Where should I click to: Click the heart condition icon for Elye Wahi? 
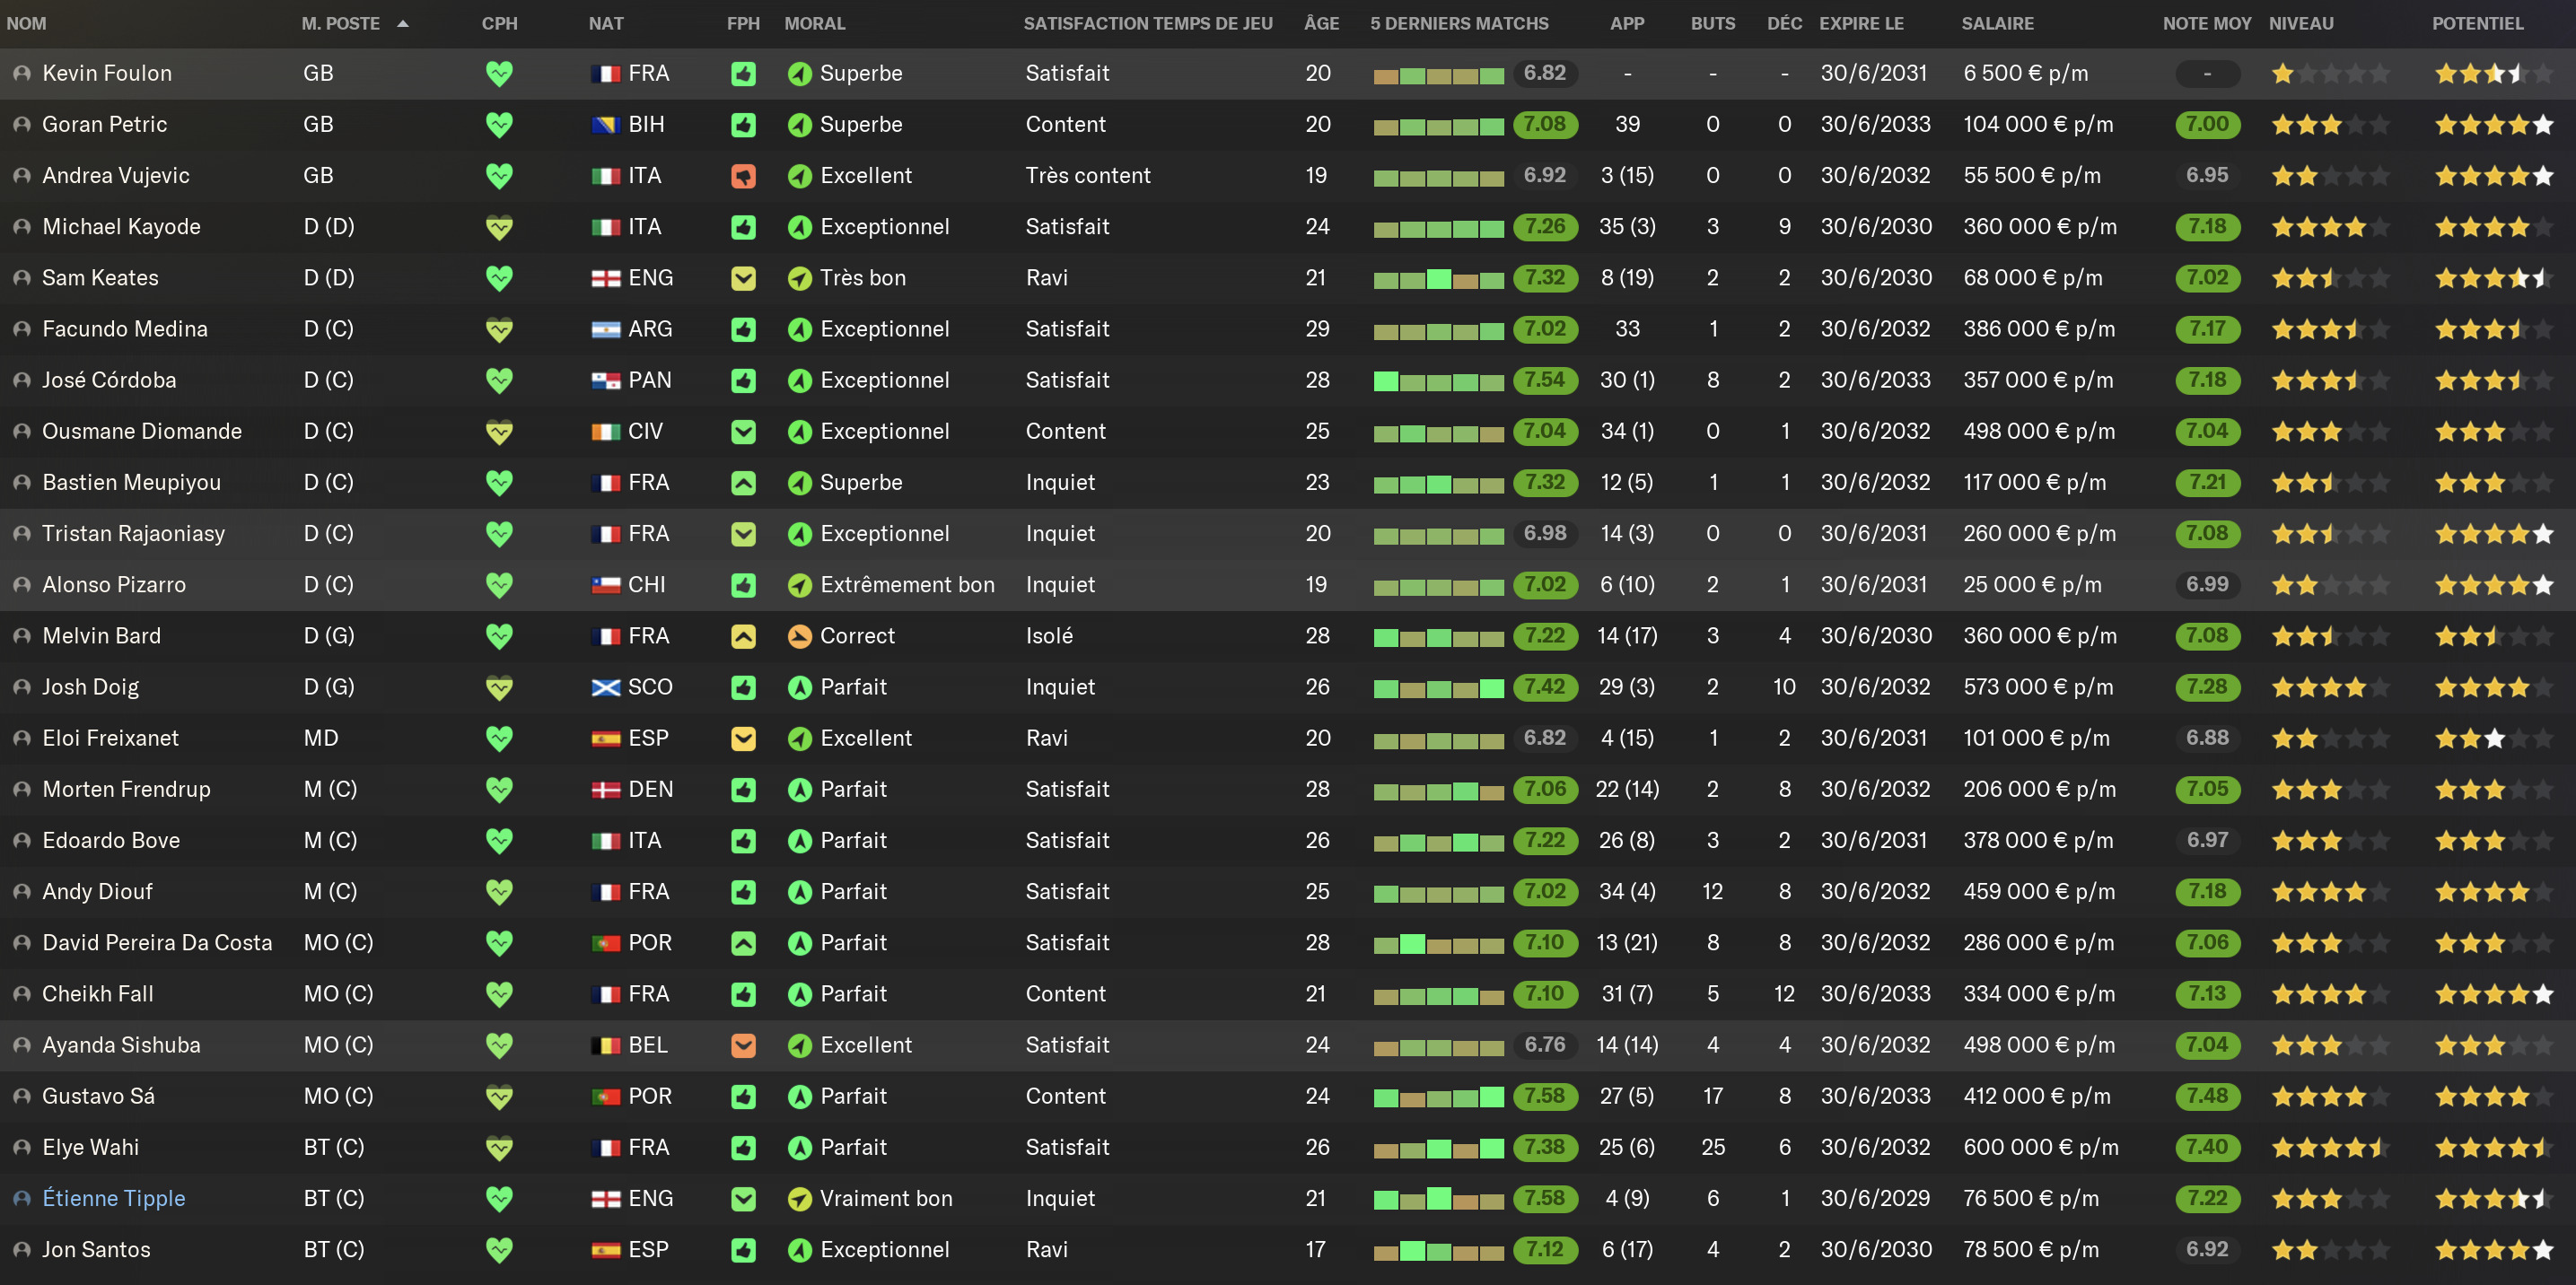point(499,1147)
